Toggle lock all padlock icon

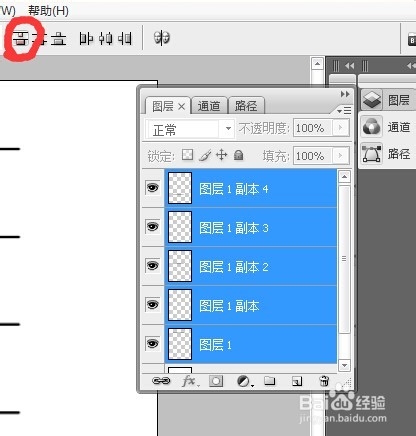tap(238, 155)
